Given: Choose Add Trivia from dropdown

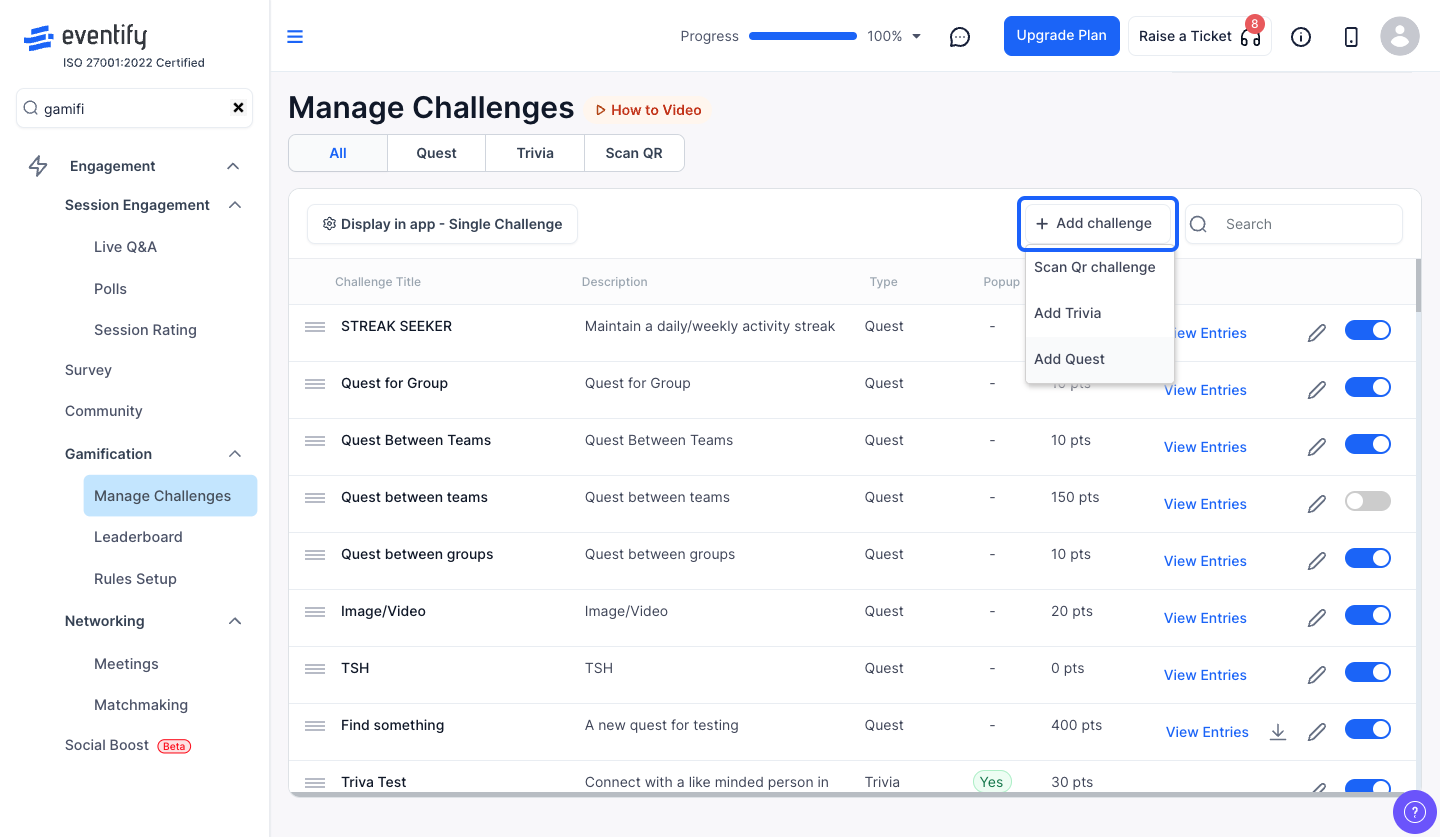Looking at the screenshot, I should [1099, 313].
